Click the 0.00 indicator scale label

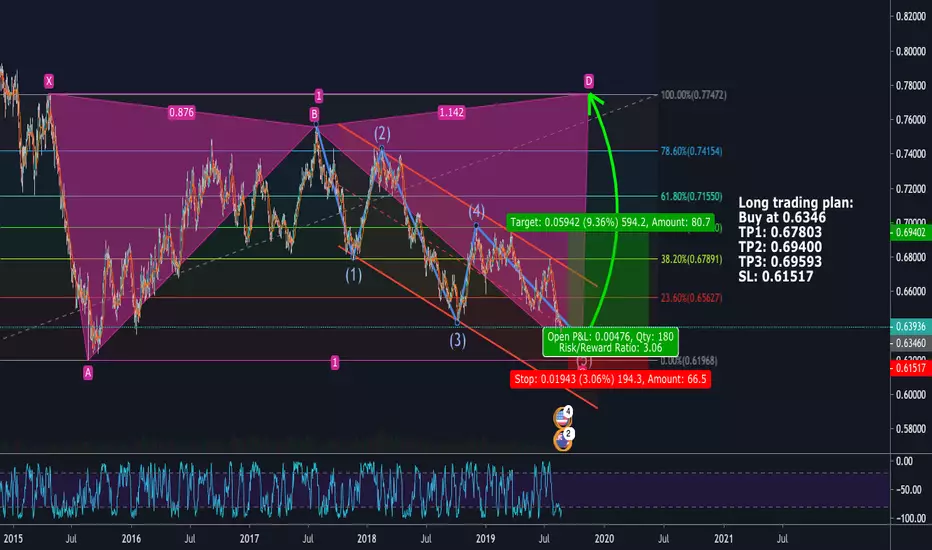coord(904,461)
